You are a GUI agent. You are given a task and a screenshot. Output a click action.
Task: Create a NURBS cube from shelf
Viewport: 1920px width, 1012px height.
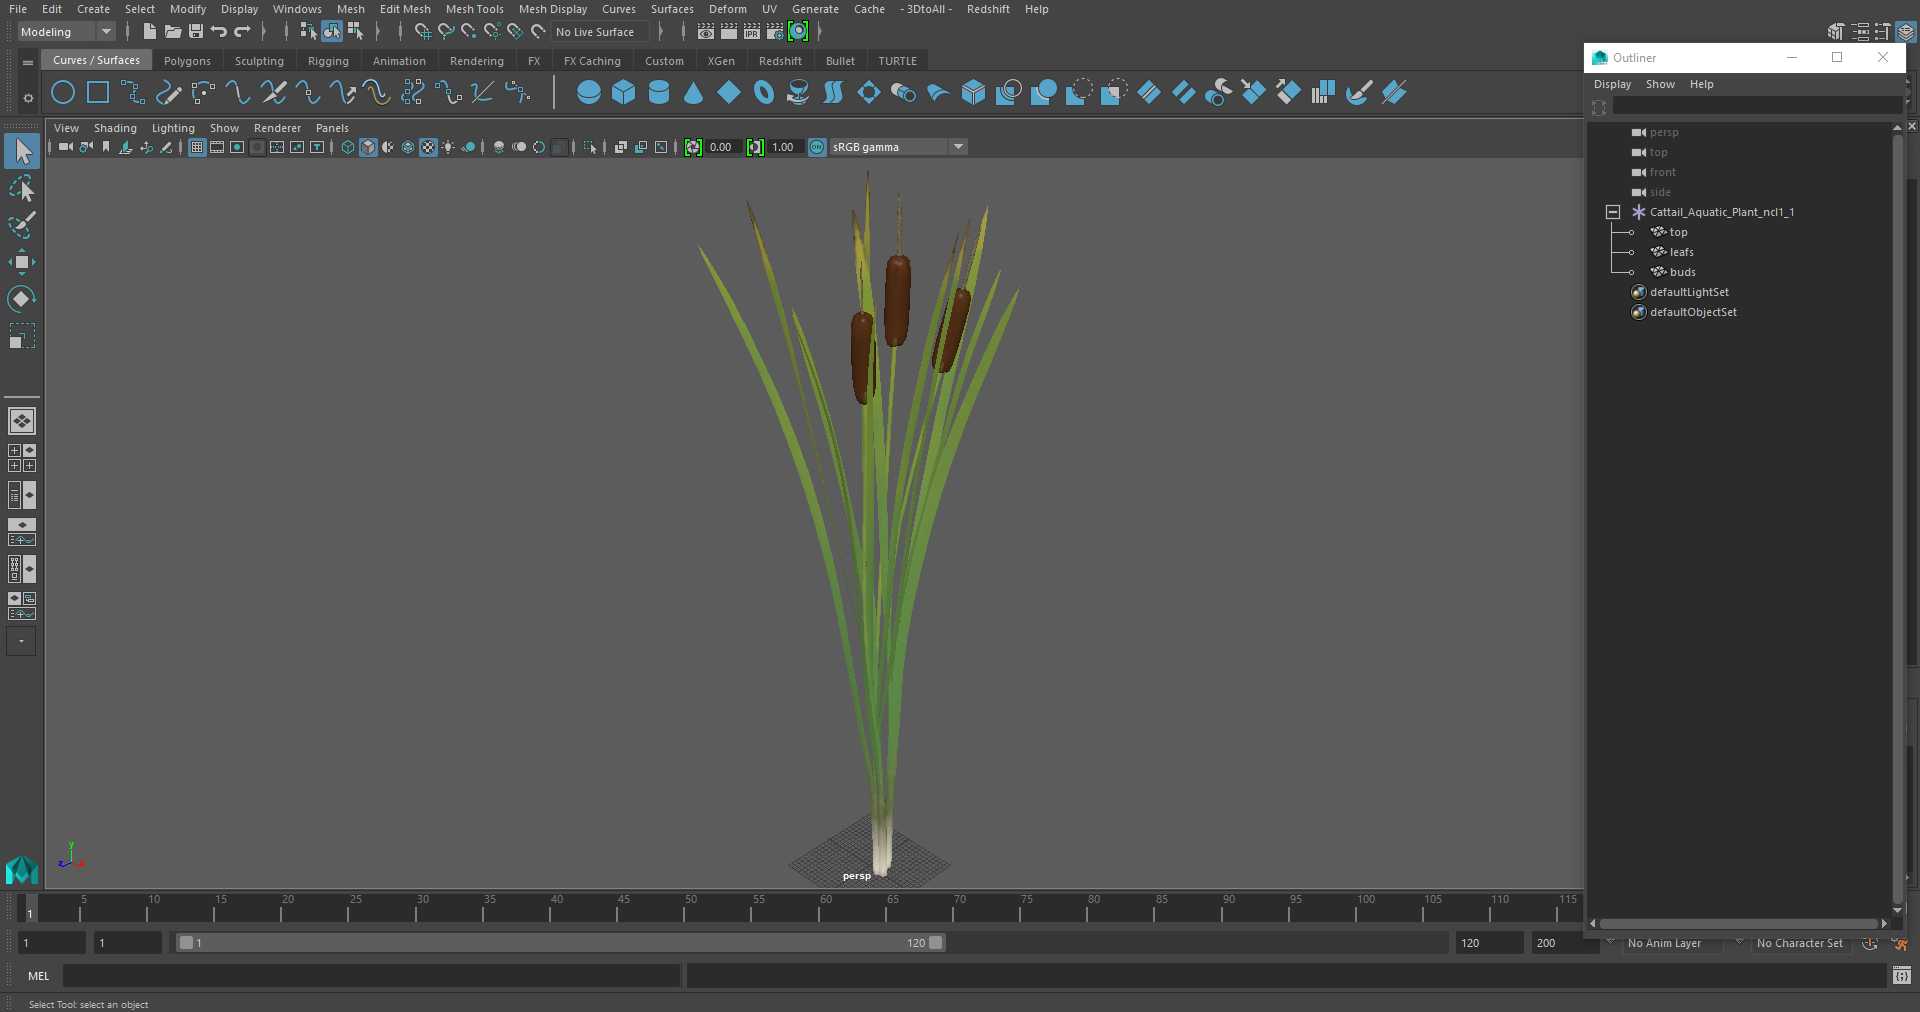point(624,93)
